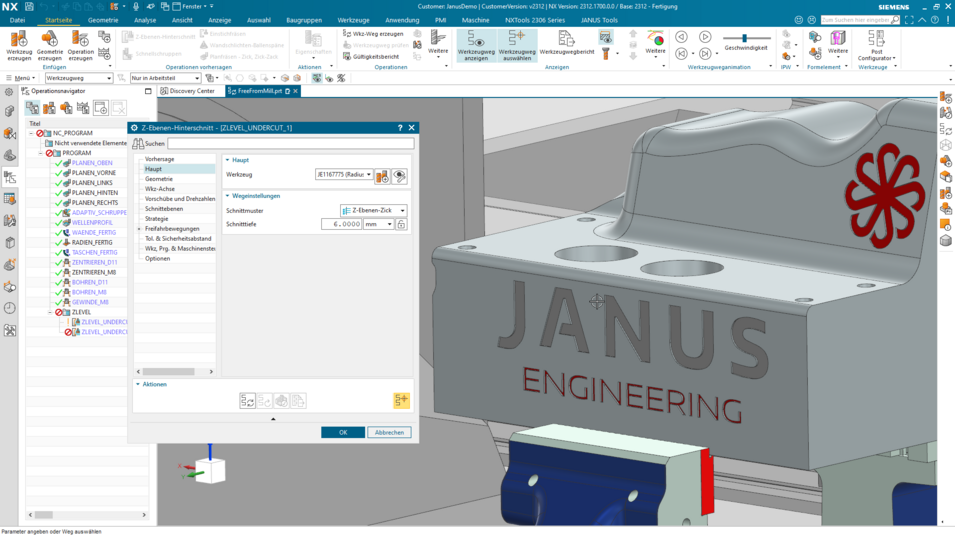
Task: Collapse the Wegeinstellungen section
Action: click(x=228, y=196)
